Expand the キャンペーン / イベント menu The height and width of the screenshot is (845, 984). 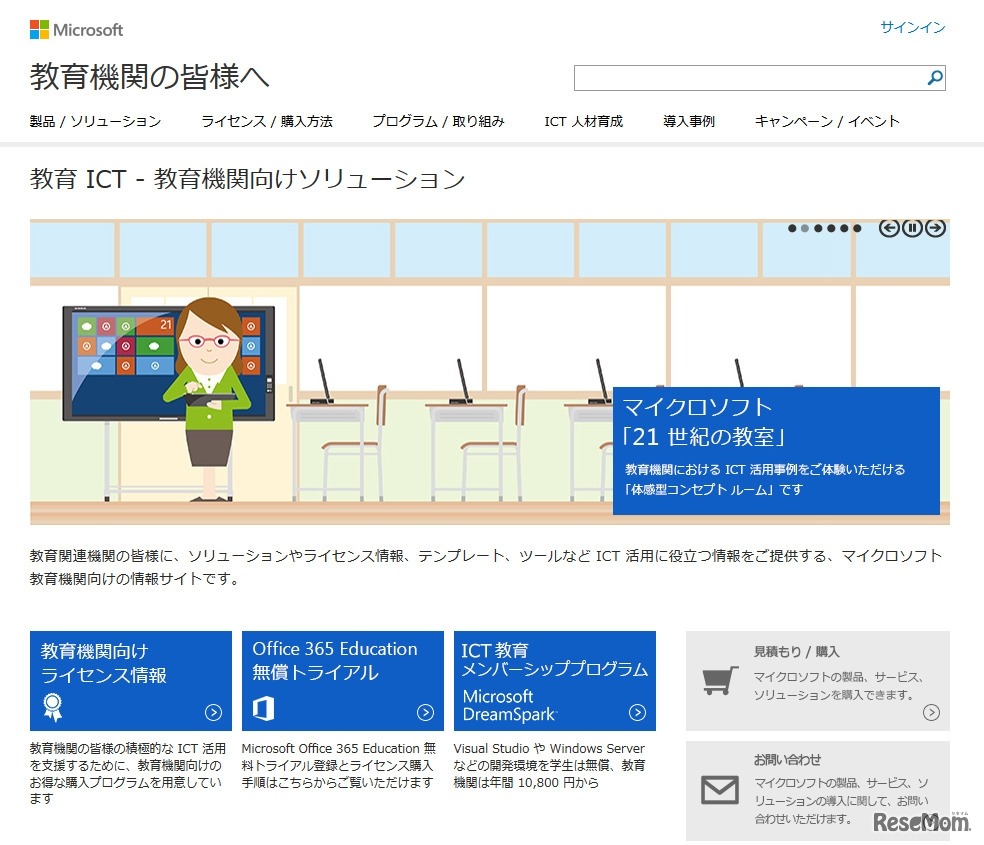[827, 121]
